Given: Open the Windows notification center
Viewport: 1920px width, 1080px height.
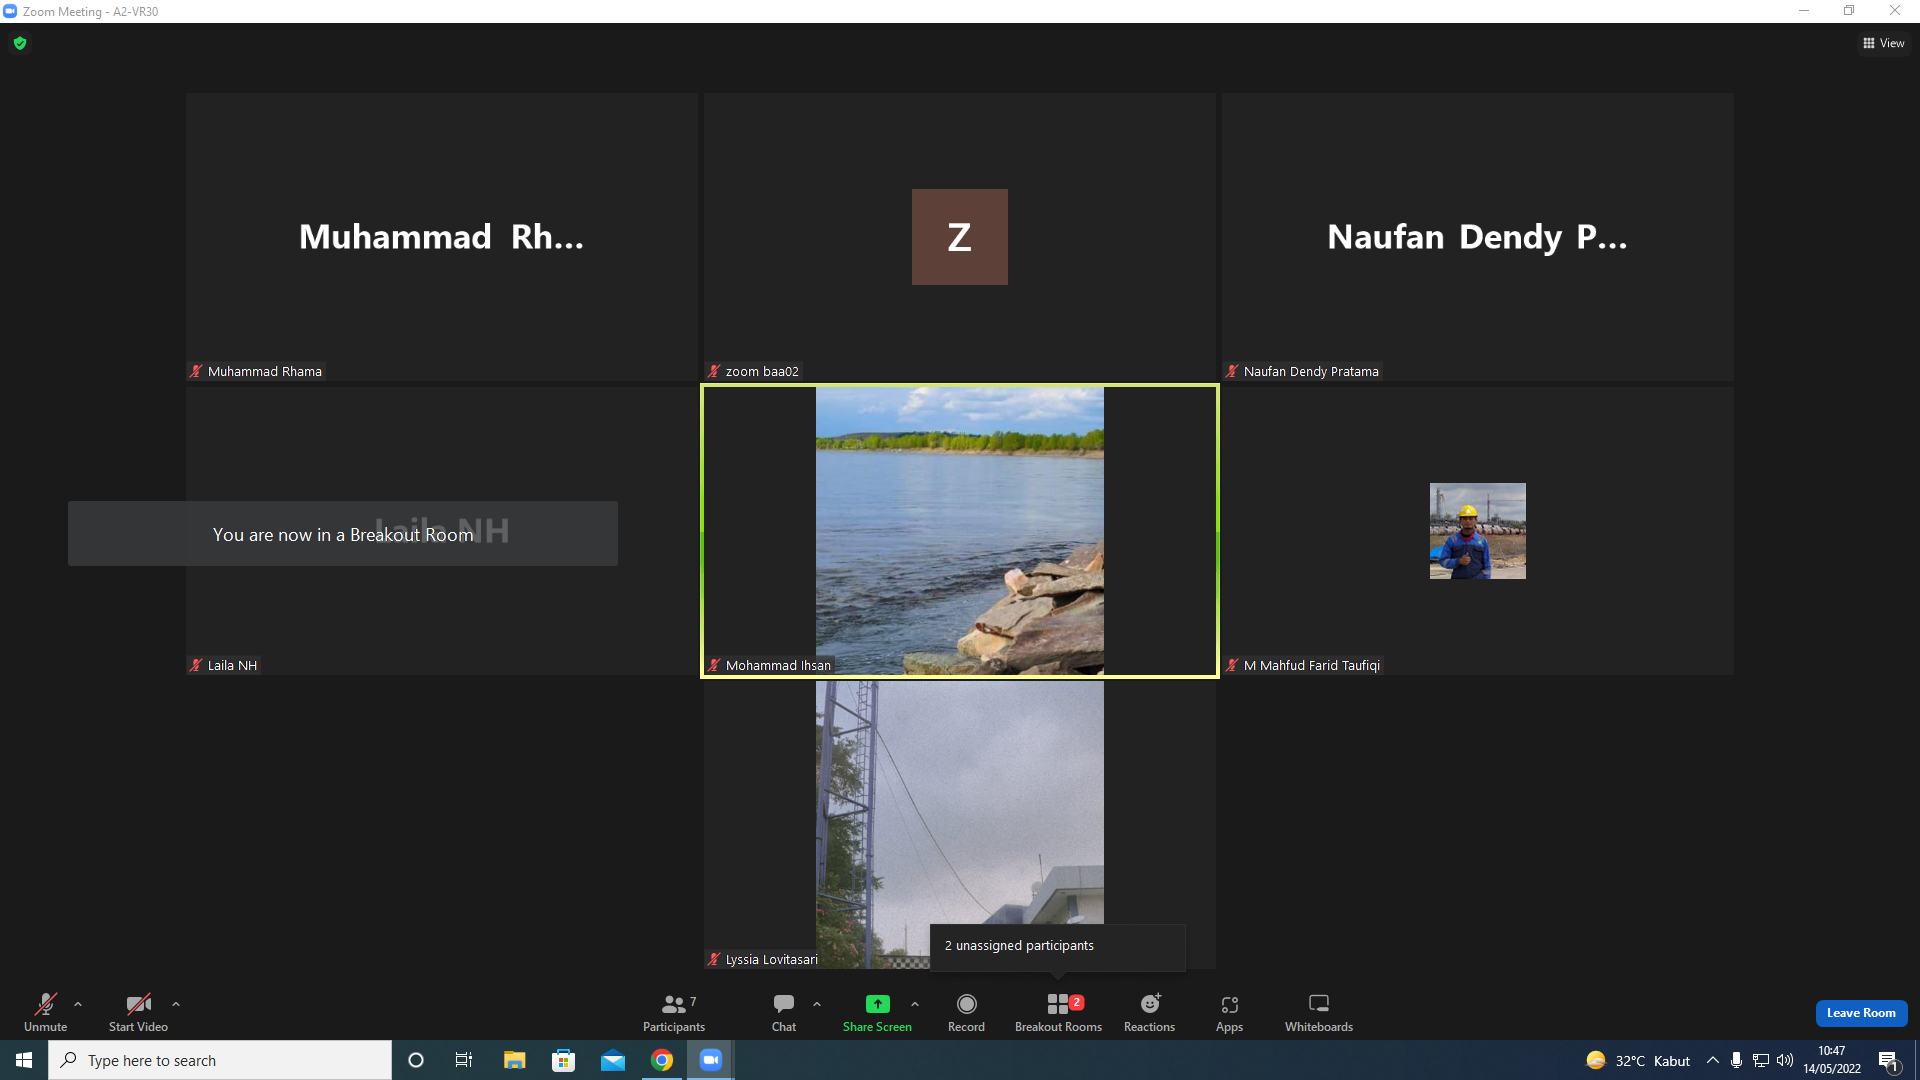Looking at the screenshot, I should [x=1889, y=1060].
